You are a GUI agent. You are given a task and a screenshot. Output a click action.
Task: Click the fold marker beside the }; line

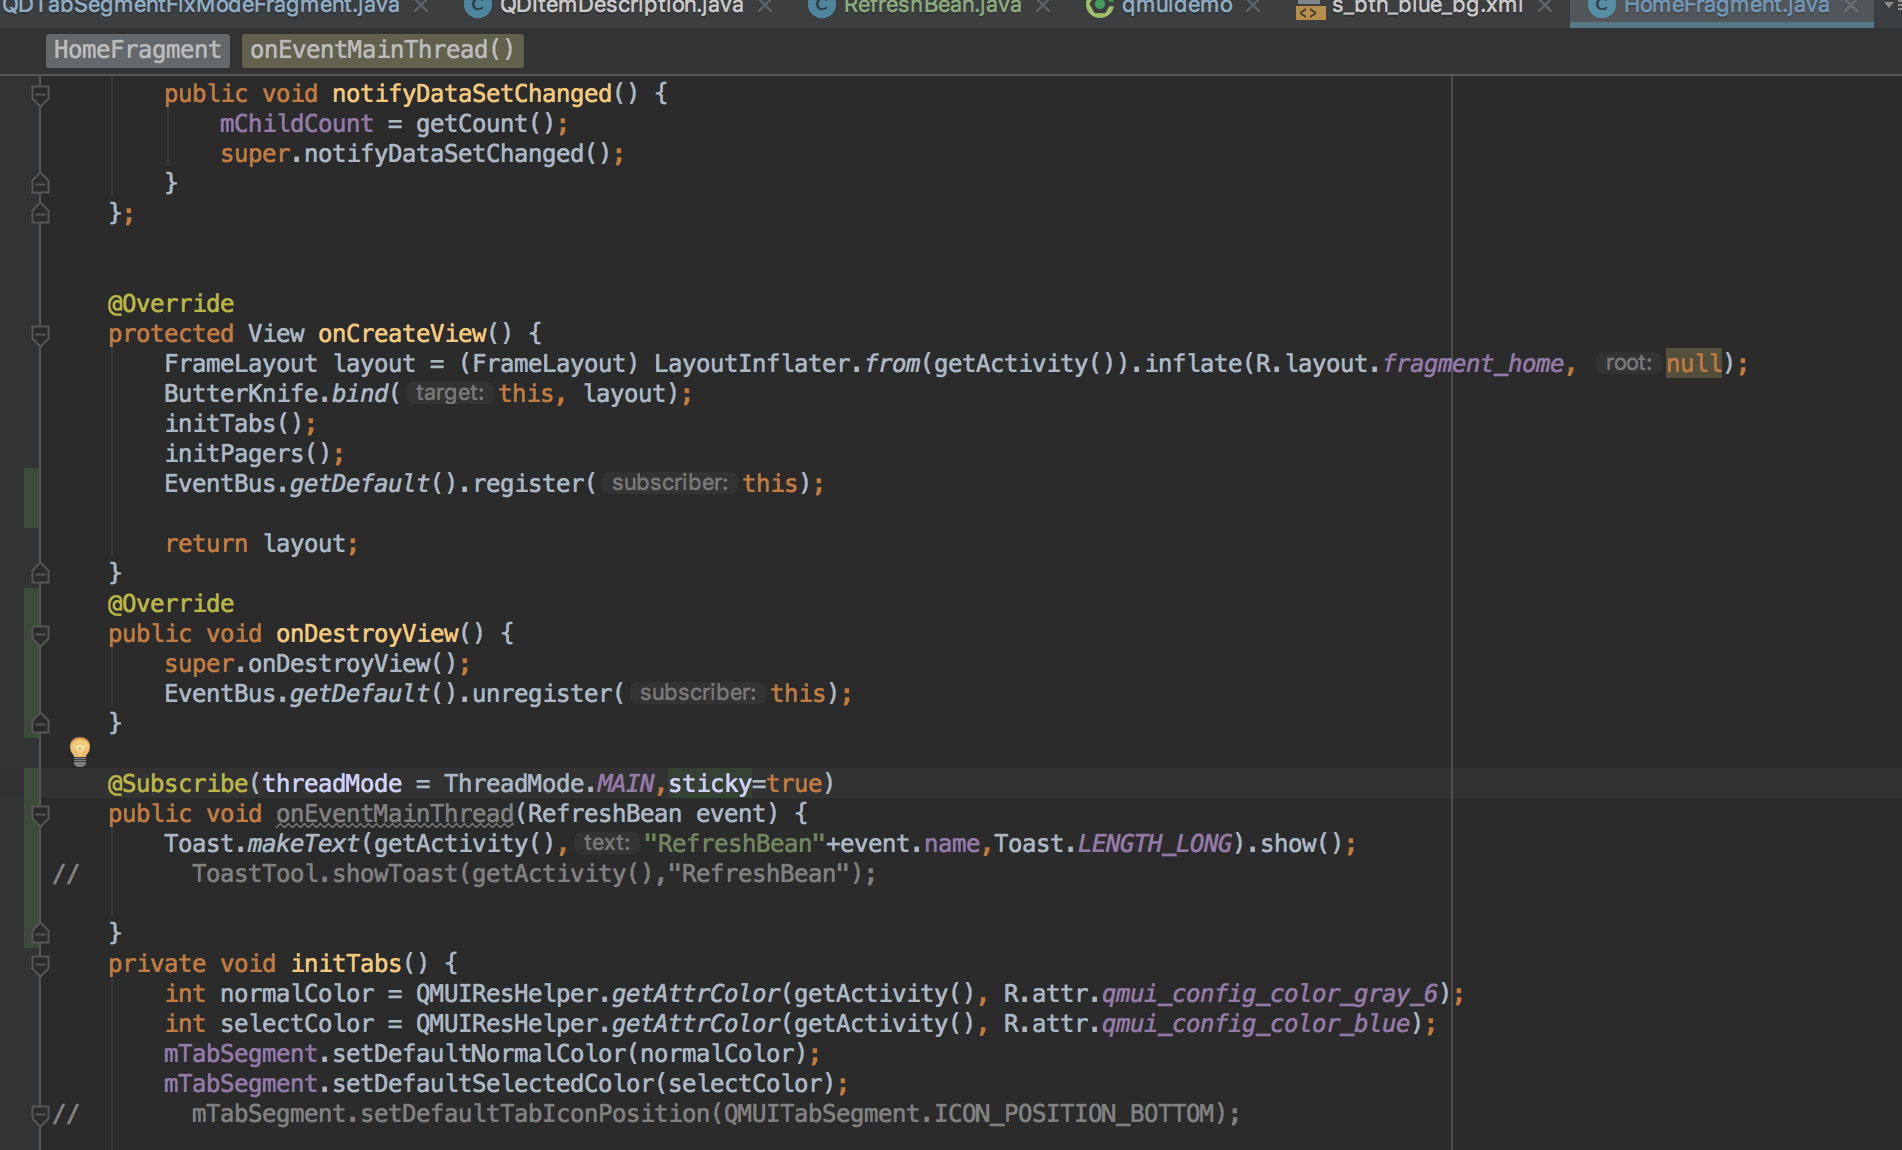point(41,213)
